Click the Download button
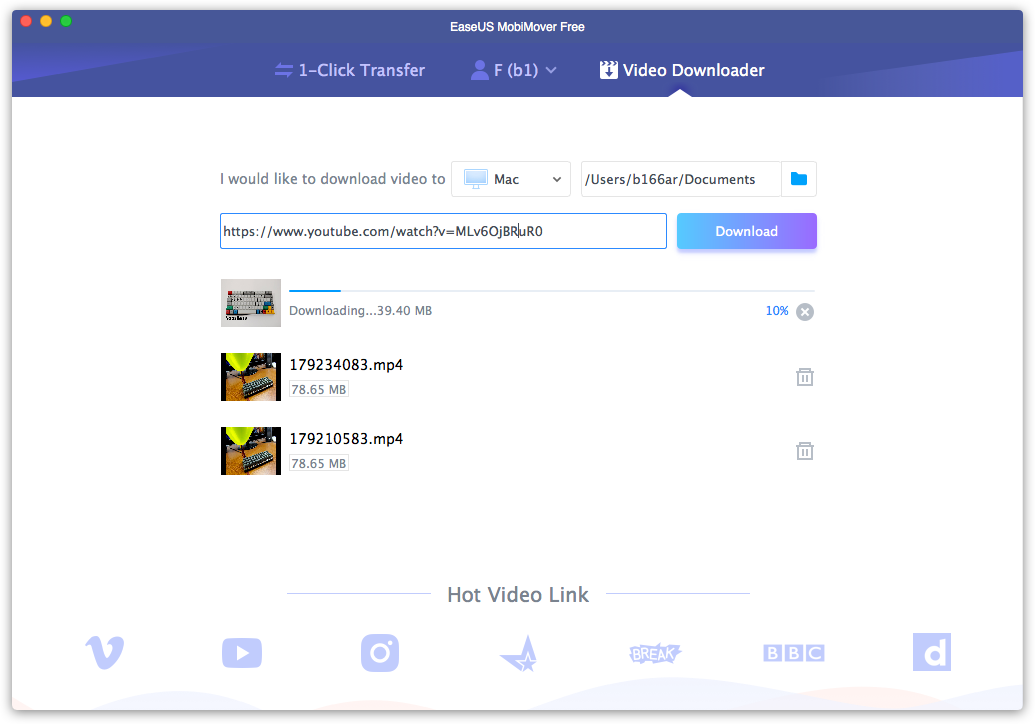The height and width of the screenshot is (724, 1035). tap(747, 231)
